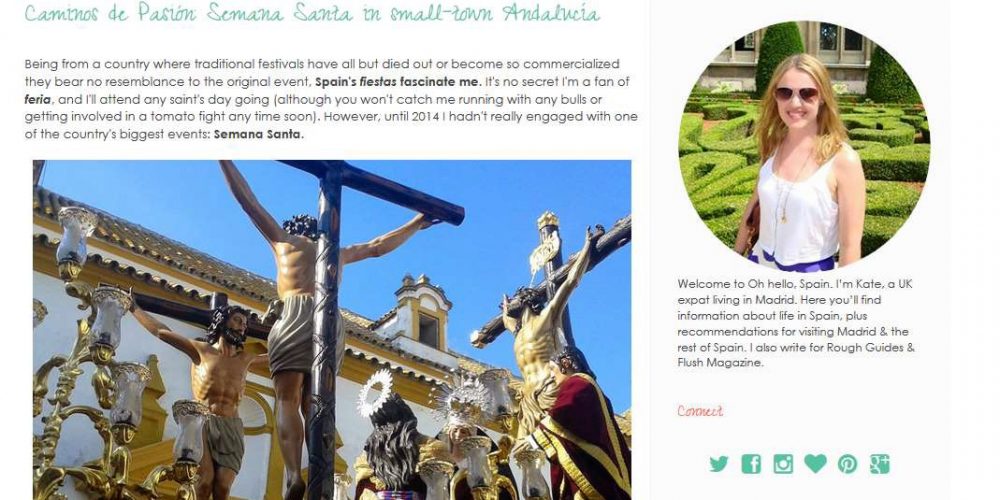Click the intro paragraph about traditional festivals
The image size is (1000, 500).
[x=331, y=99]
